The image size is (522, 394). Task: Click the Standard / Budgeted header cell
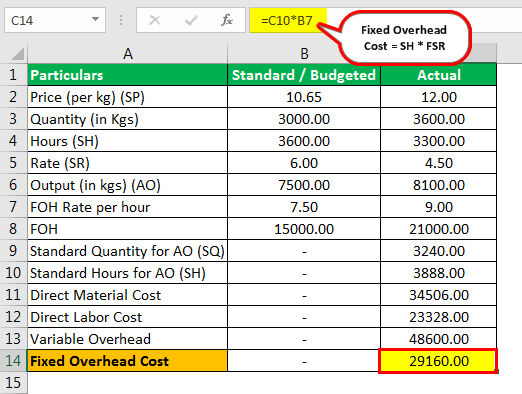(304, 75)
